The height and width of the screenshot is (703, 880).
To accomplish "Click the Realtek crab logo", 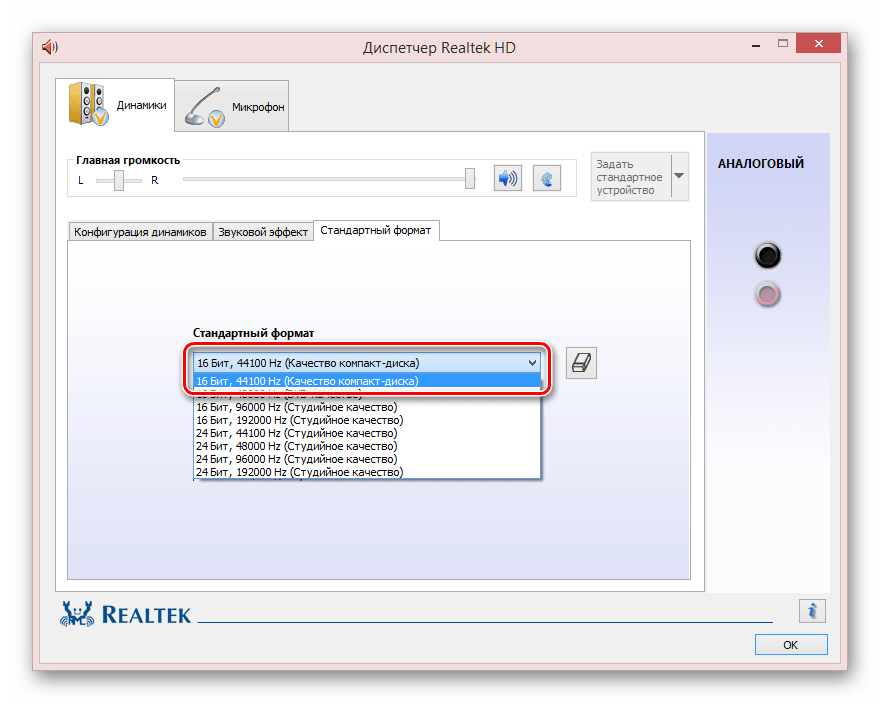I will 77,614.
